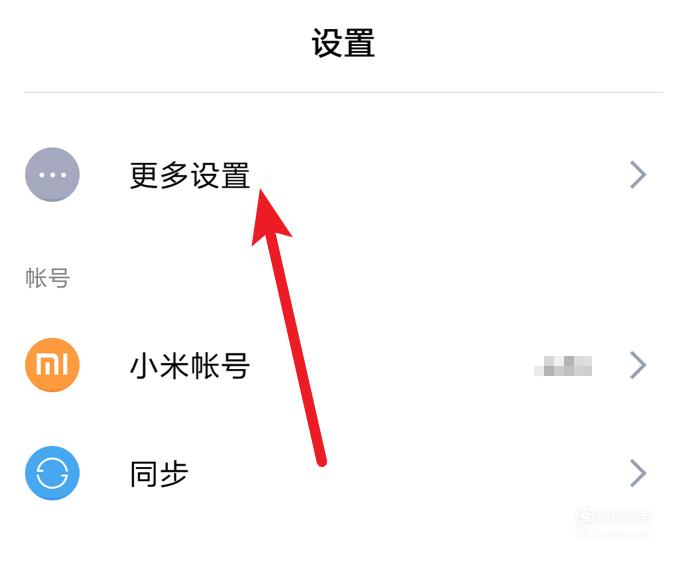Expand the chevron beside 小米帐号
The width and height of the screenshot is (676, 564).
[x=638, y=365]
